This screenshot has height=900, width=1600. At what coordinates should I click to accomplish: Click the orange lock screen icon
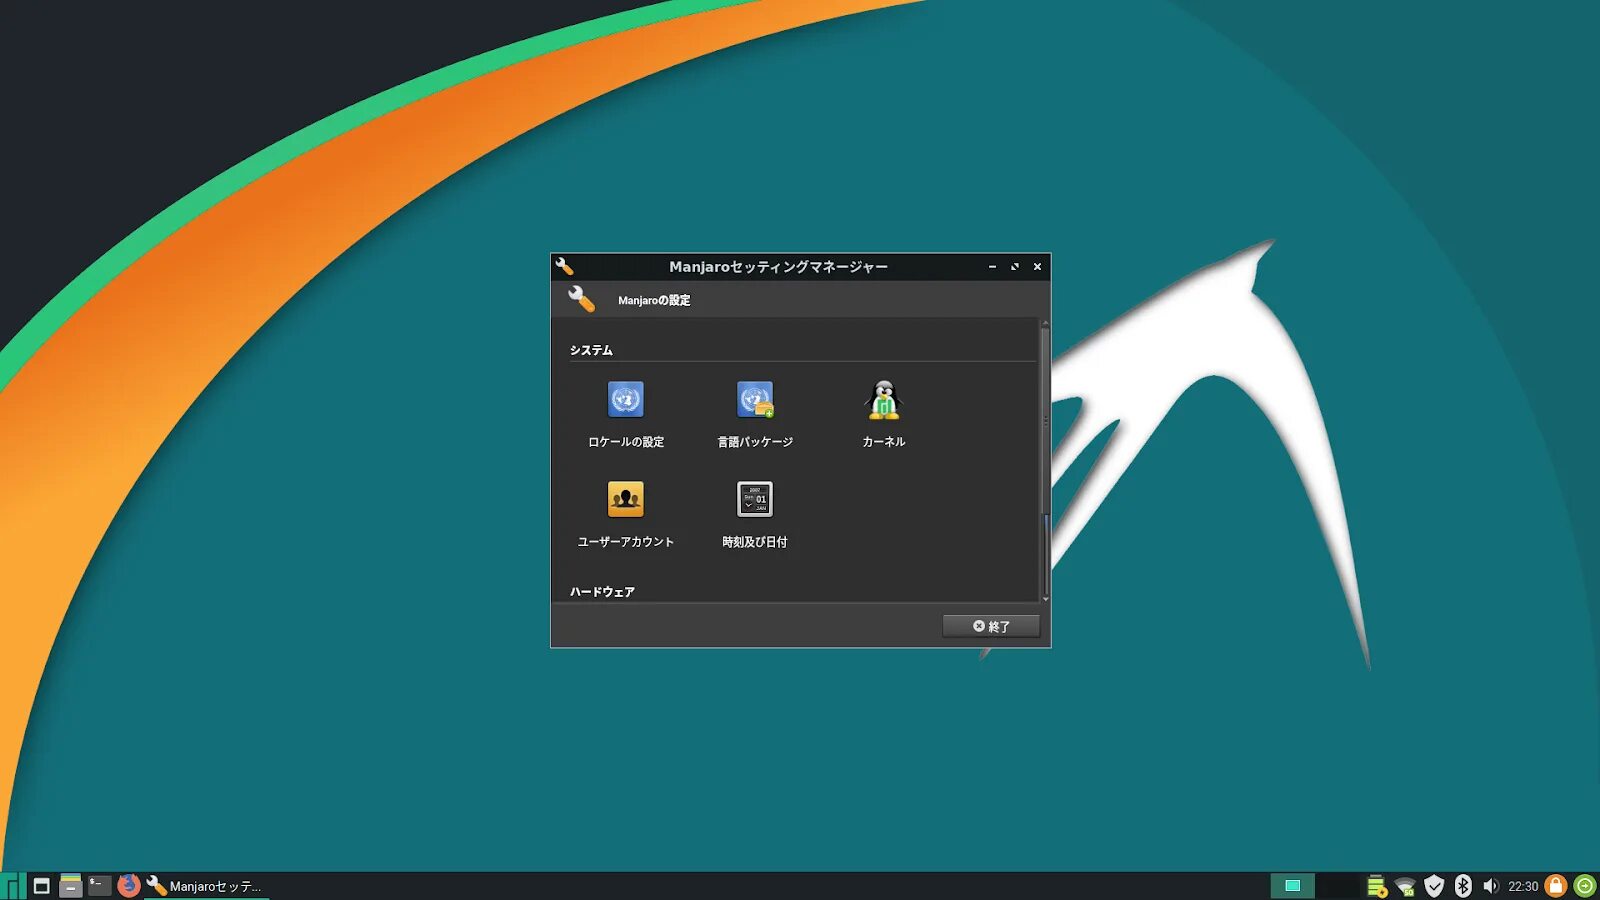pyautogui.click(x=1556, y=886)
